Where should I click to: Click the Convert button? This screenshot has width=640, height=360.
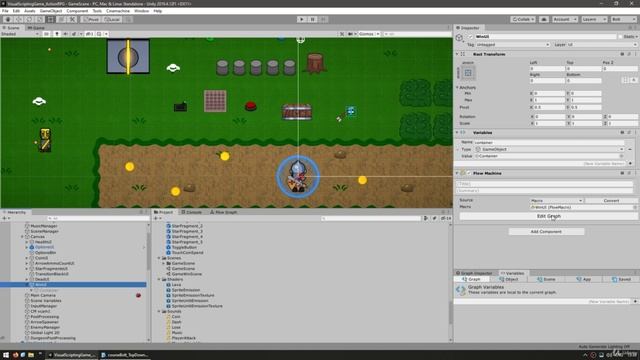pyautogui.click(x=611, y=200)
